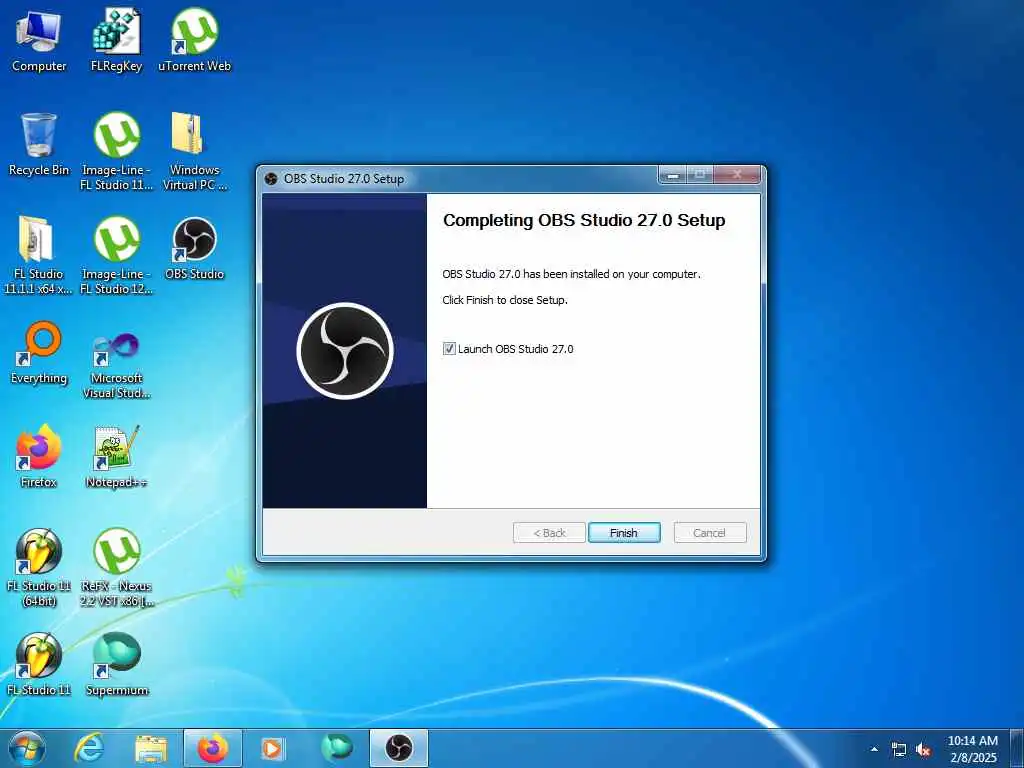Click Finish to close Setup
The width and height of the screenshot is (1024, 768).
tap(624, 533)
